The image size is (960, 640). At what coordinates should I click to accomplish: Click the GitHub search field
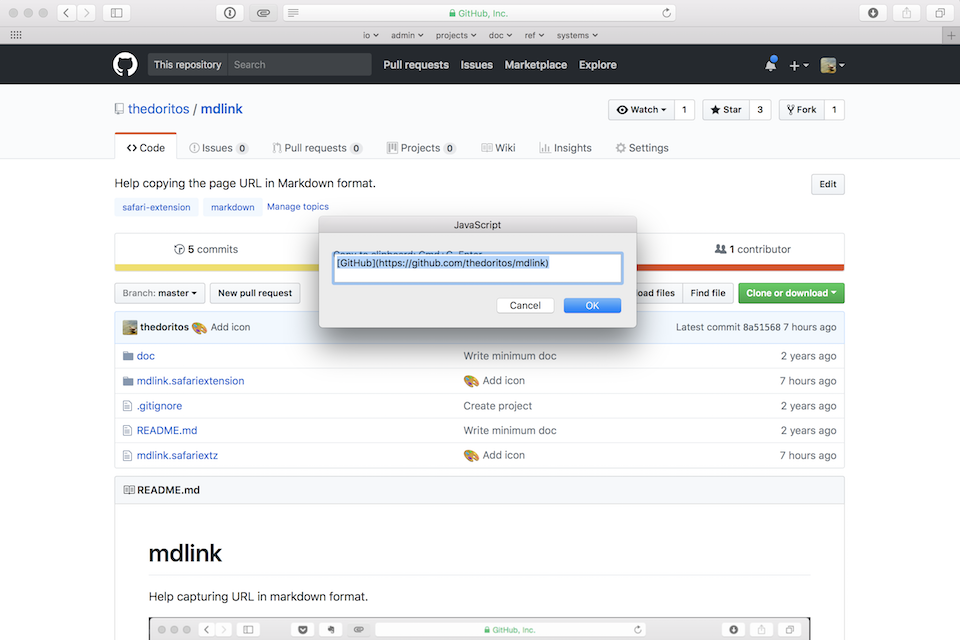point(299,64)
